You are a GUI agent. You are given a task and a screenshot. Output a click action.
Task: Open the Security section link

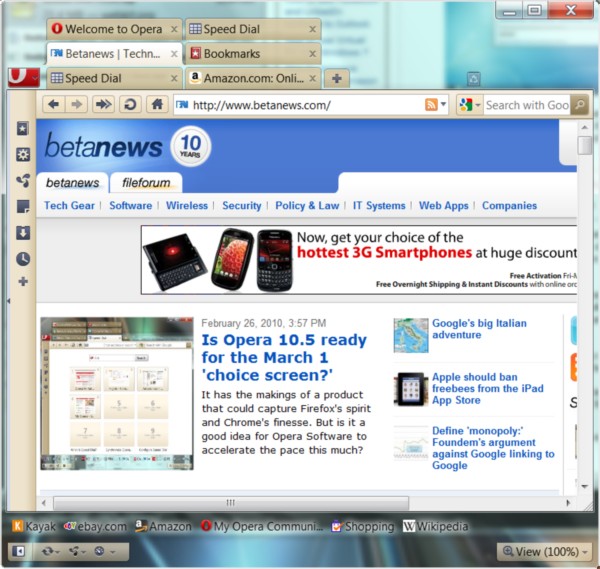(241, 205)
